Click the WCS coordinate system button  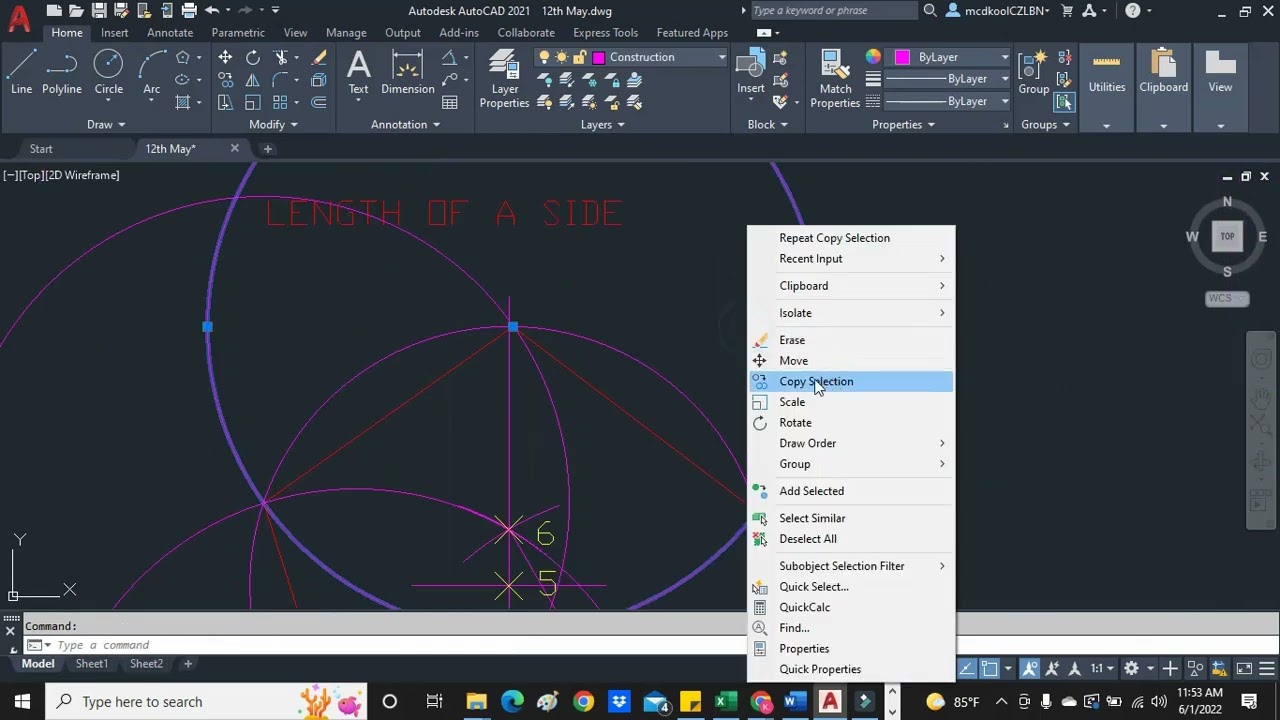point(1226,298)
